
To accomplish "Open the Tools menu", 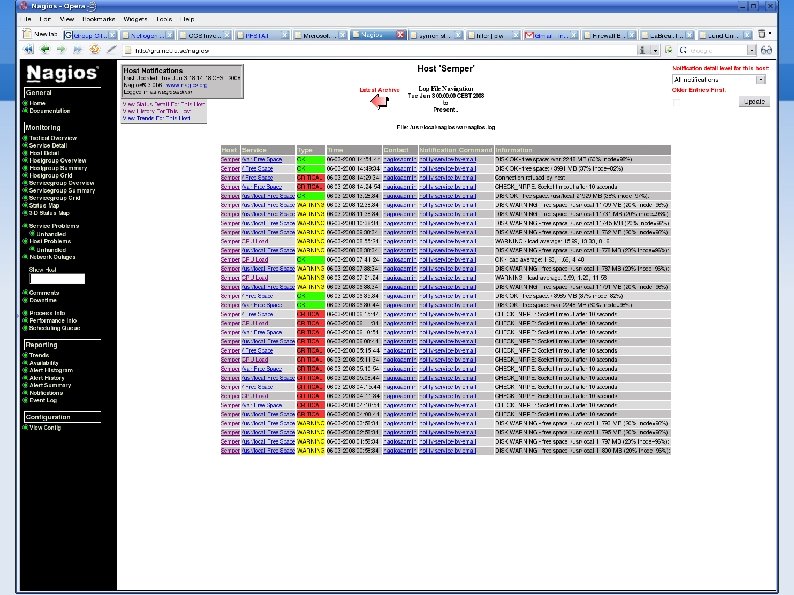I will pos(164,19).
